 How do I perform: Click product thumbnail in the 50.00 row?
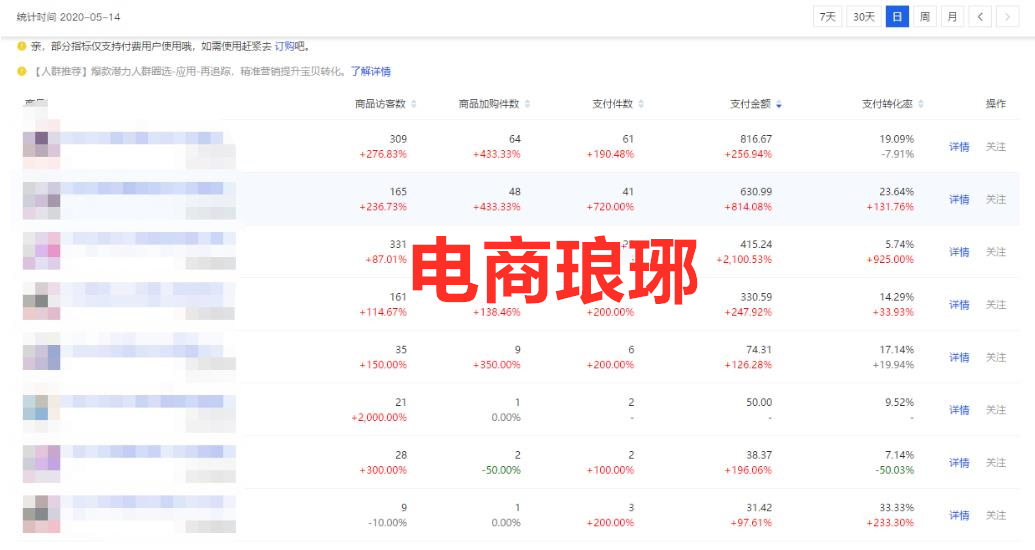42,407
